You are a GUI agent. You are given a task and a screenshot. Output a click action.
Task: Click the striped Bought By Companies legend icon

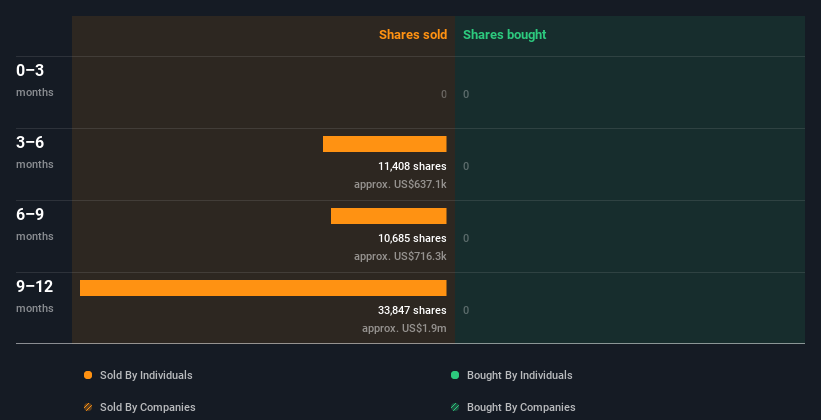coord(455,407)
